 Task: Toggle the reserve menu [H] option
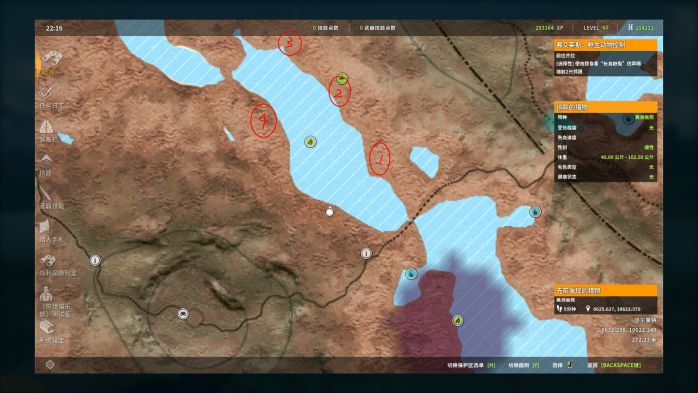click(x=471, y=365)
